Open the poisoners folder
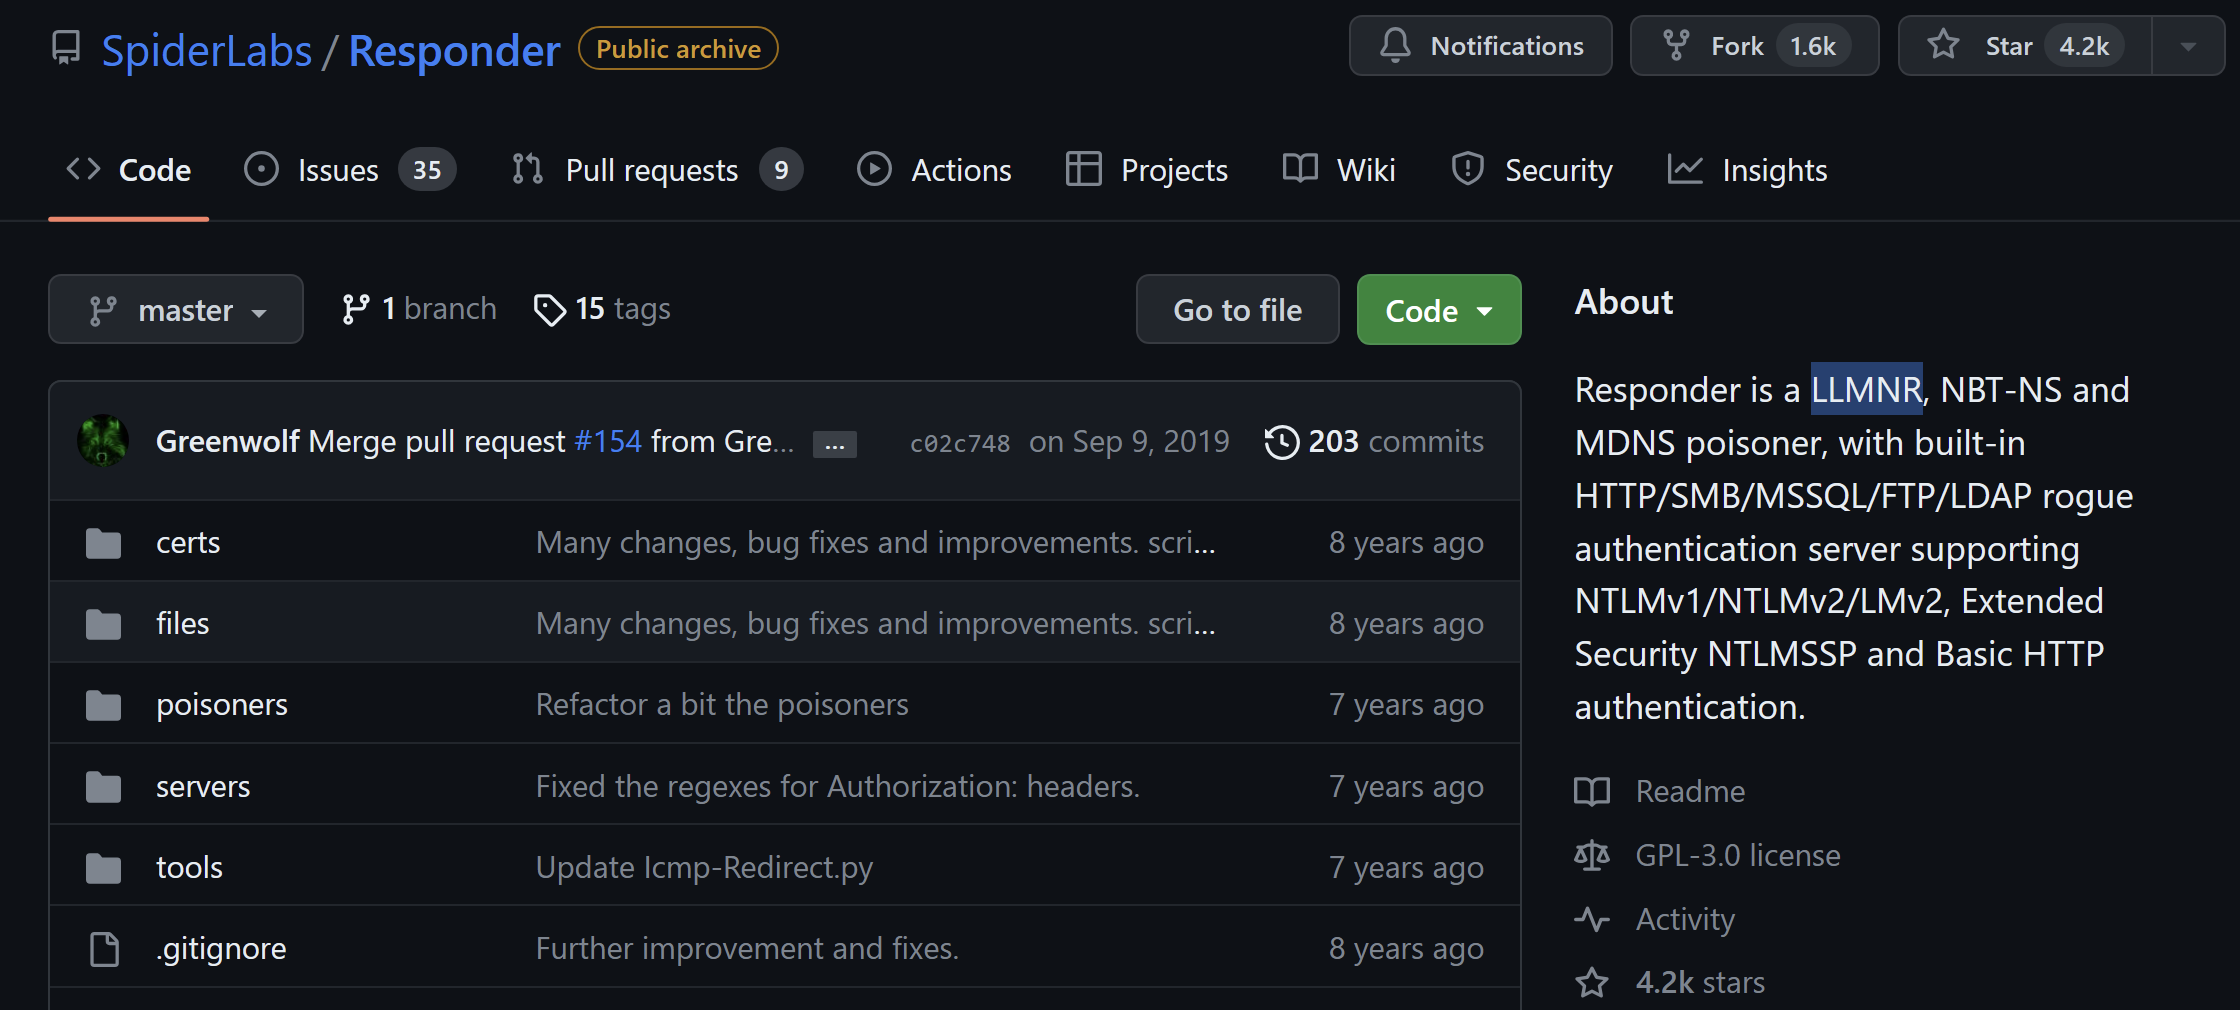2240x1010 pixels. [222, 705]
